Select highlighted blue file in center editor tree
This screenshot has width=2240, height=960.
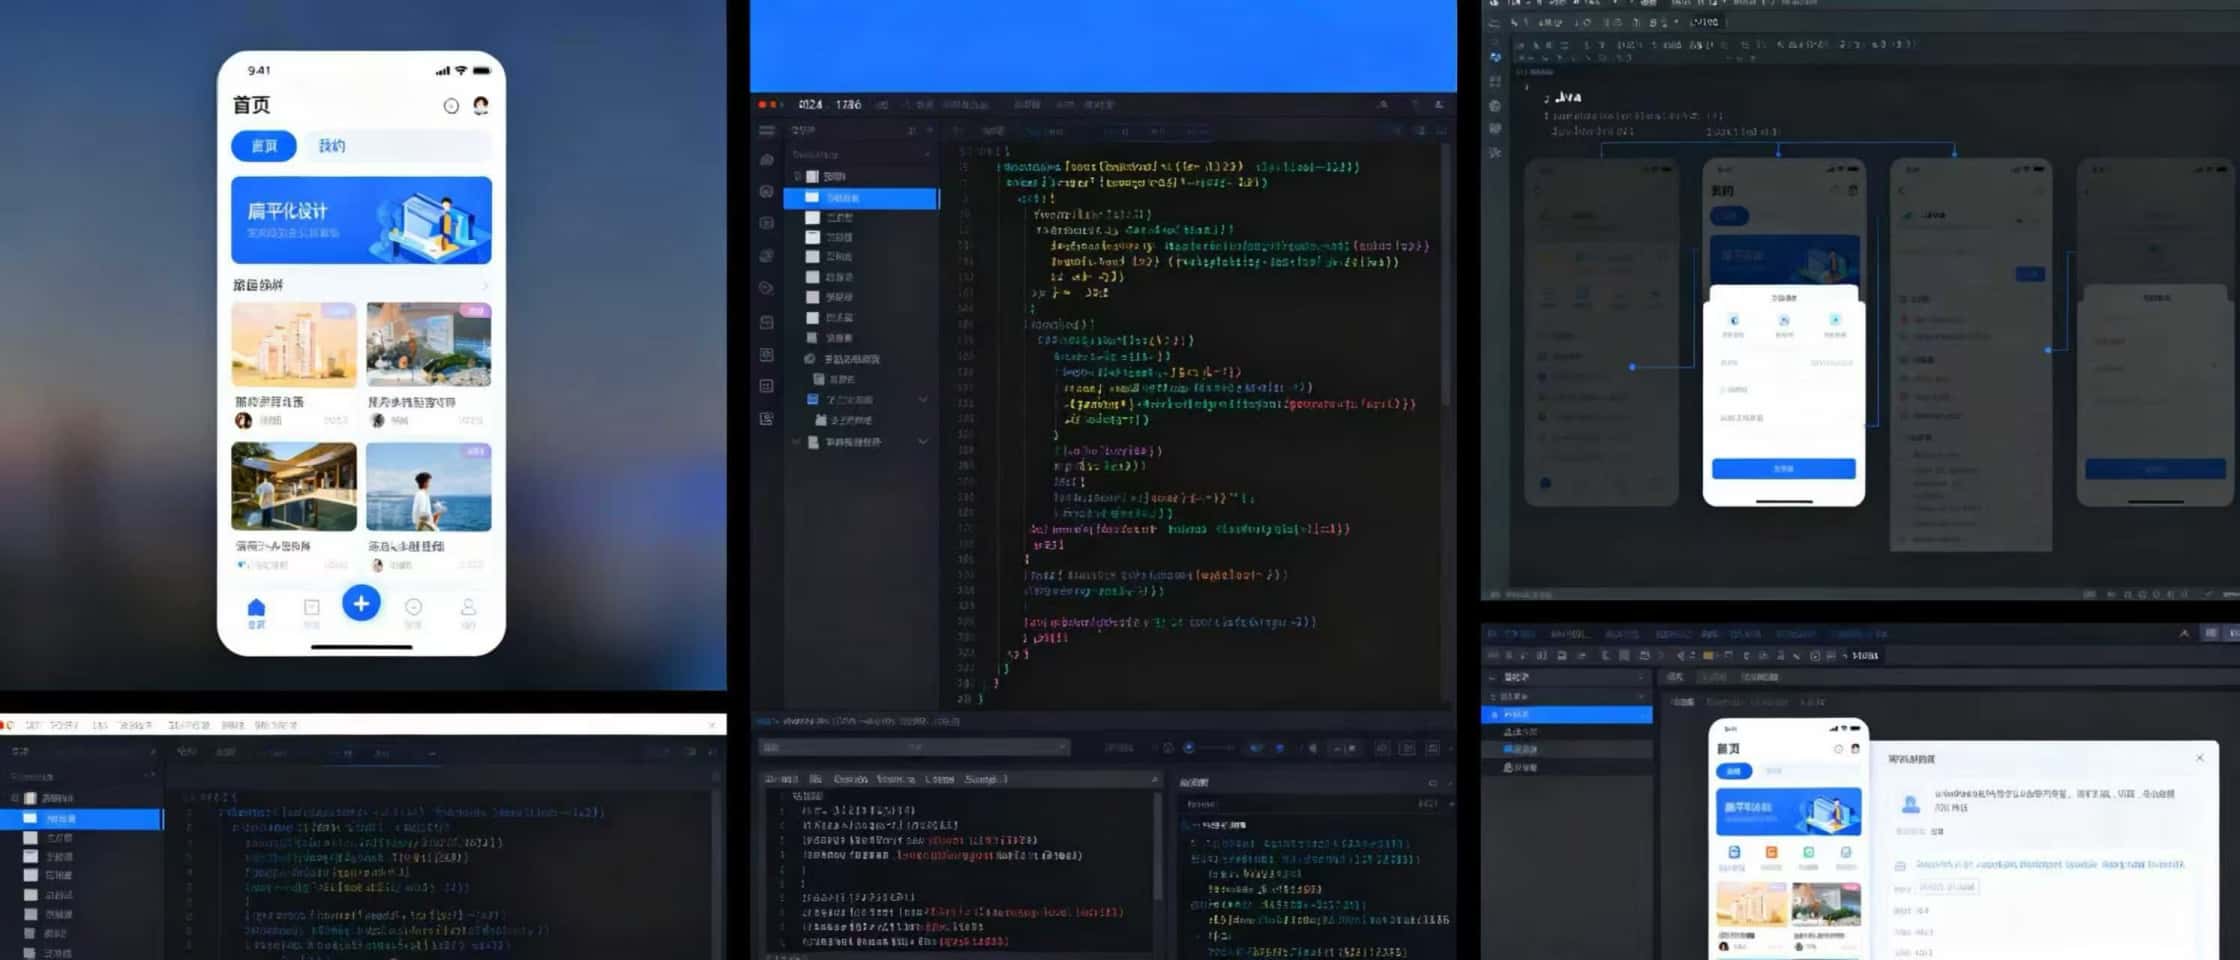tap(860, 198)
